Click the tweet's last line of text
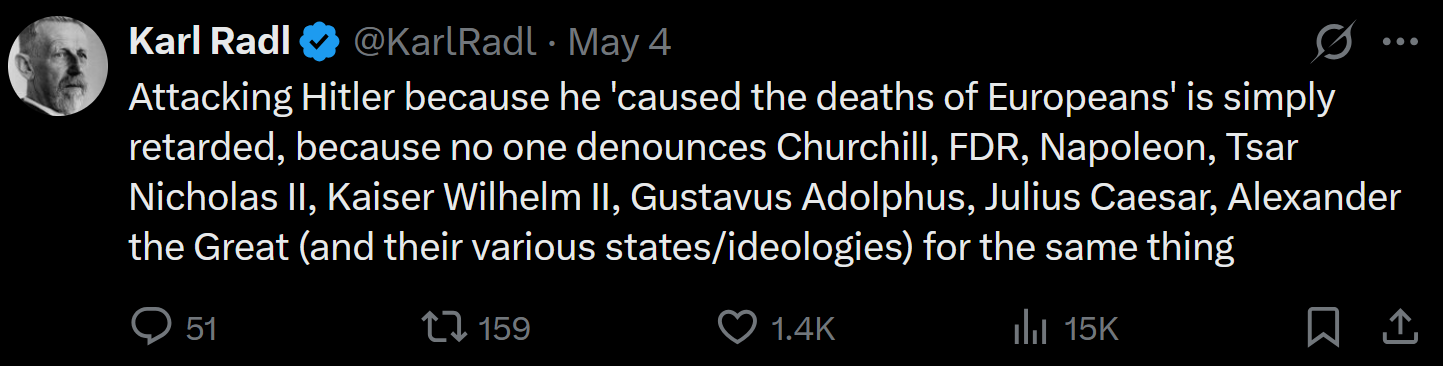 [682, 246]
